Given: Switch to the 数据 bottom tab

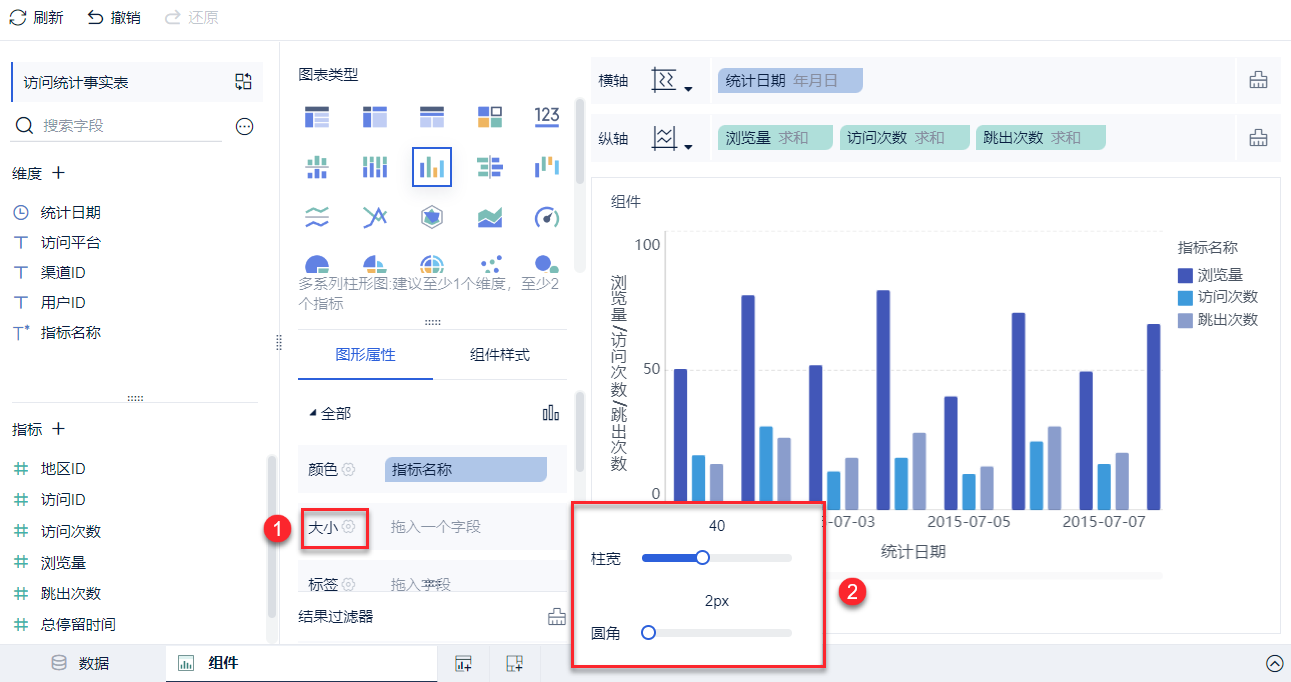Looking at the screenshot, I should [81, 663].
